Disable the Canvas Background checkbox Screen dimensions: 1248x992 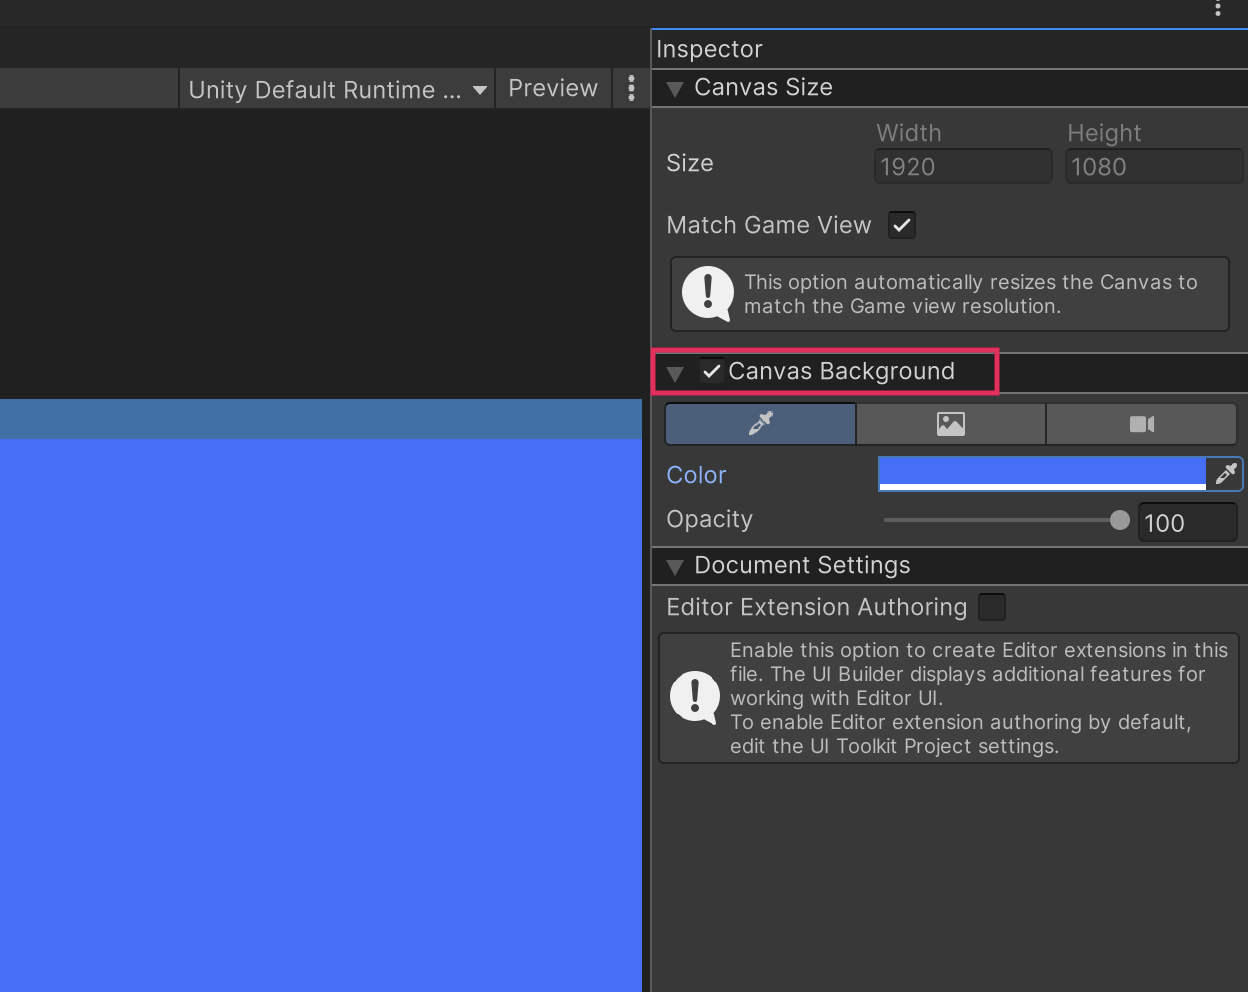point(711,371)
